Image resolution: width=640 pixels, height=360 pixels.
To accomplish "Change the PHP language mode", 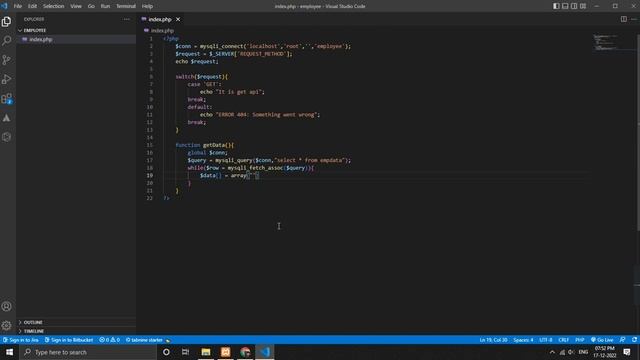I will [x=580, y=340].
